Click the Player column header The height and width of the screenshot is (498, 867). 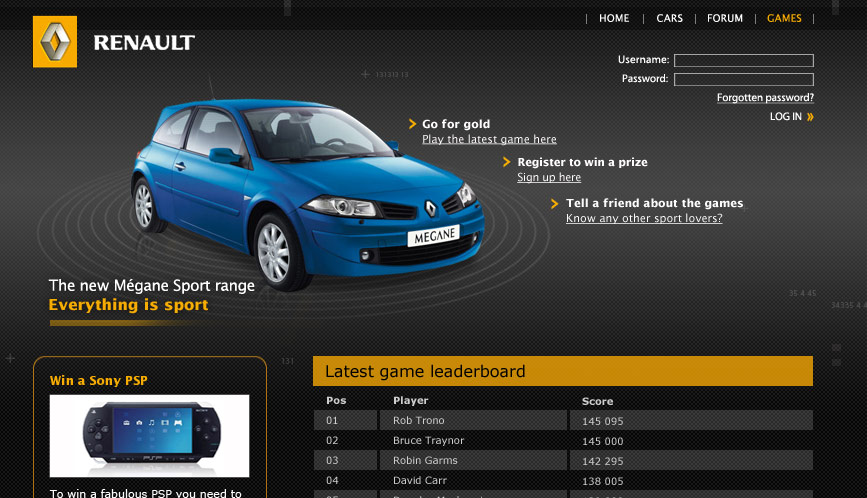click(410, 401)
